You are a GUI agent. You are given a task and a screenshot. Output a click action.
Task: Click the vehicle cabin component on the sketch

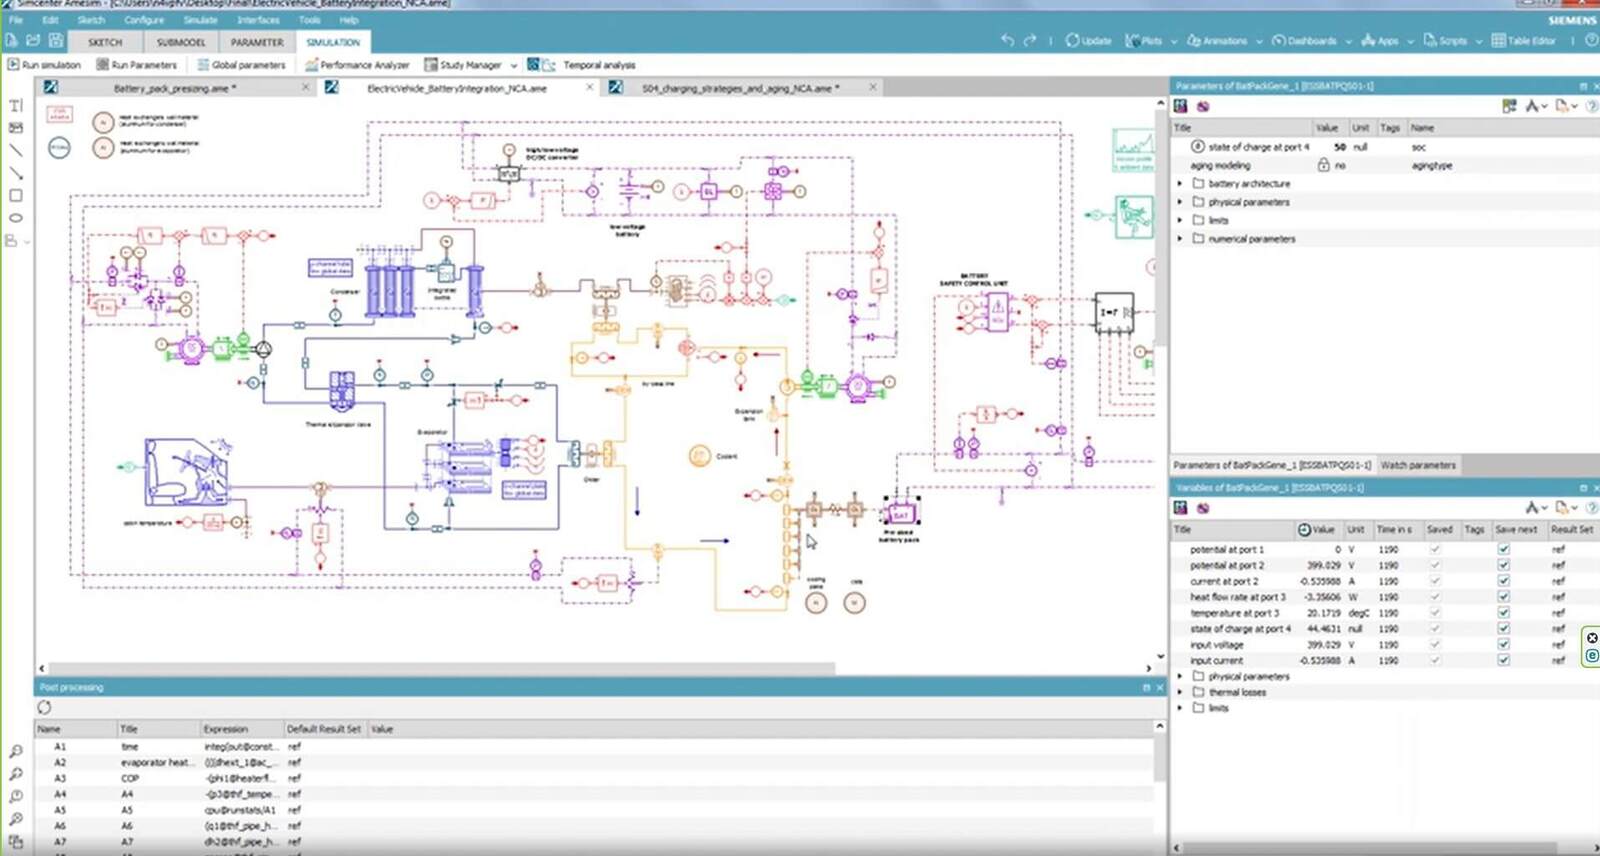point(185,472)
